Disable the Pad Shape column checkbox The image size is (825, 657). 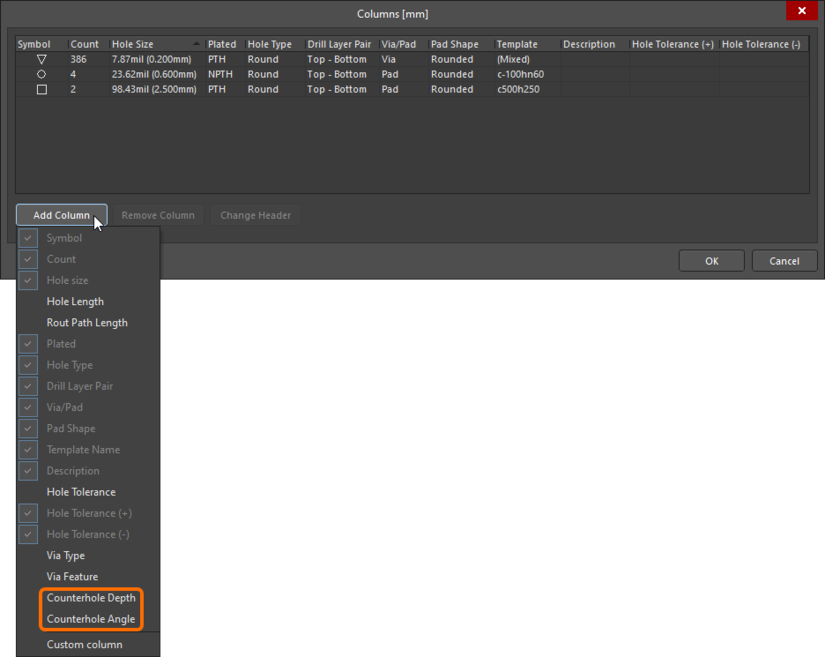(27, 428)
